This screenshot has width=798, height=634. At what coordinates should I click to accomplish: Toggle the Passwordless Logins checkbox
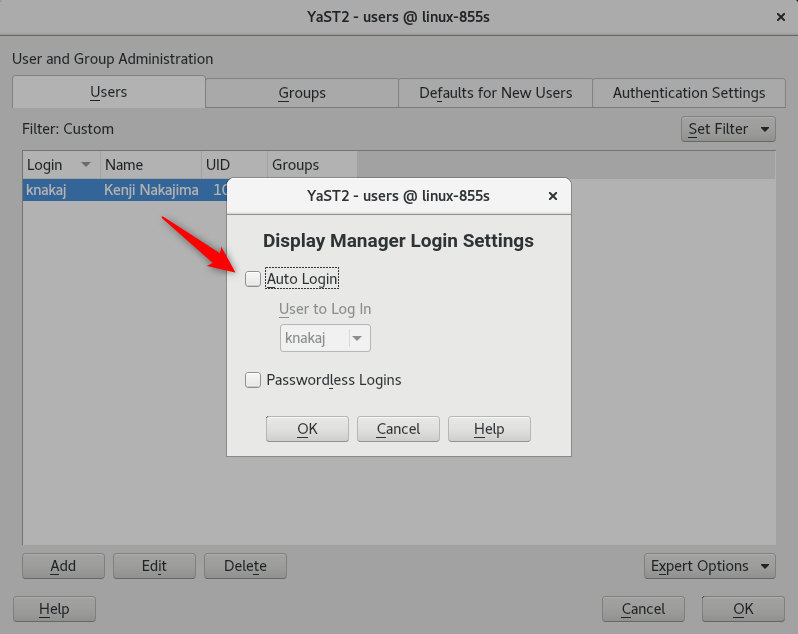pos(253,380)
